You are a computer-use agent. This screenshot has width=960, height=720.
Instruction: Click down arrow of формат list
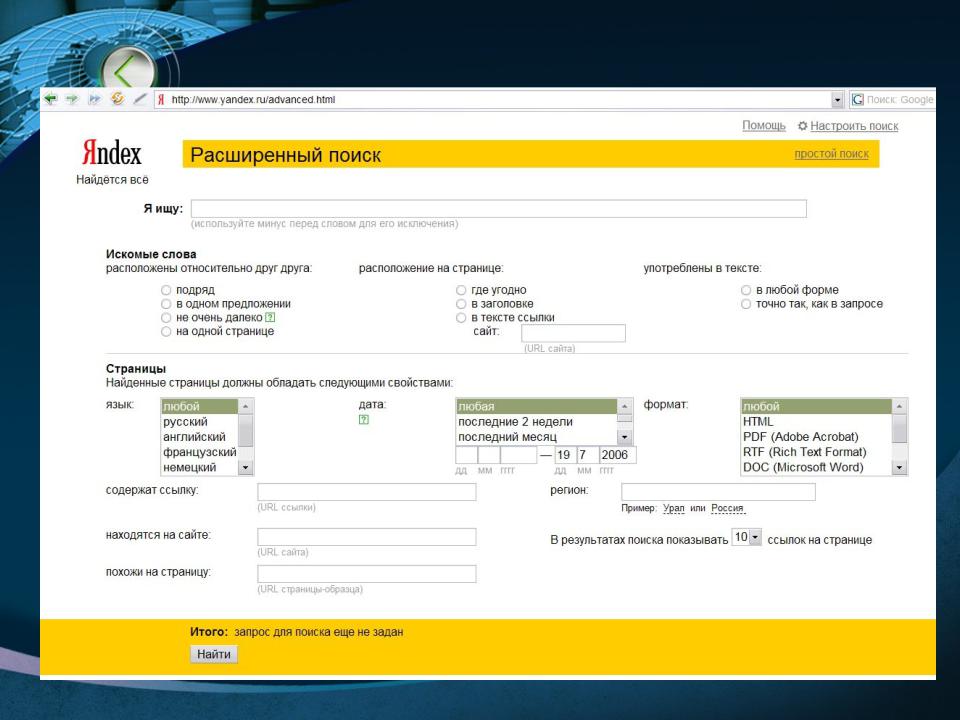click(x=899, y=467)
